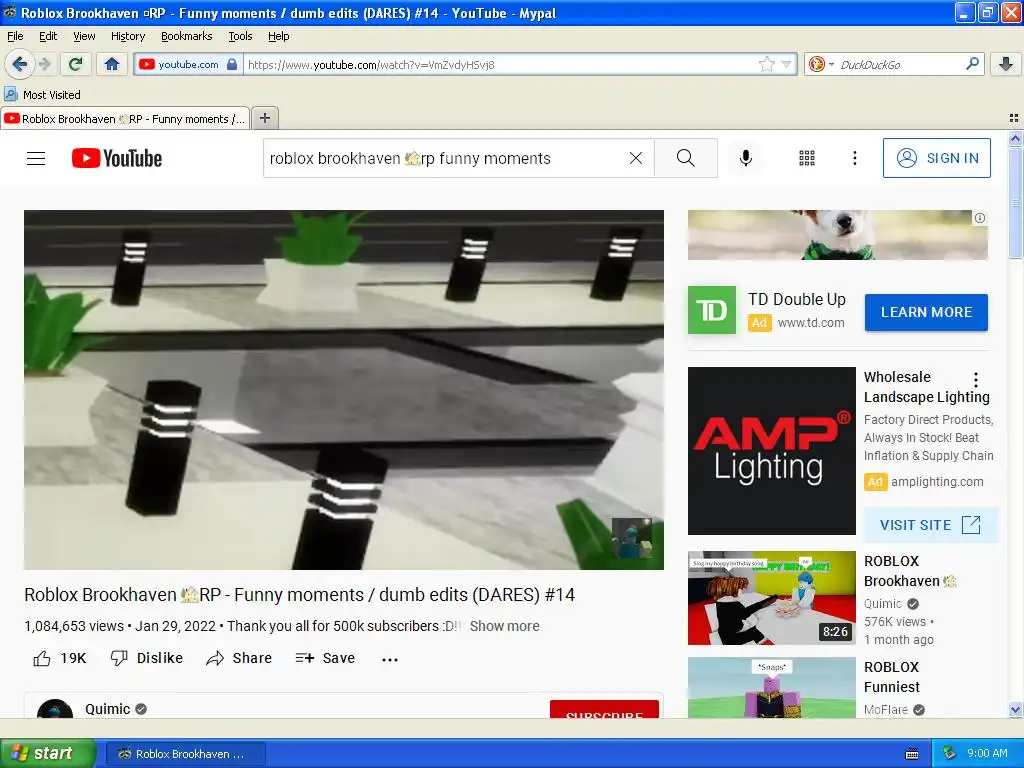
Task: Open the three-dot menu on Wholesale Landscape Lighting ad
Action: [x=976, y=379]
